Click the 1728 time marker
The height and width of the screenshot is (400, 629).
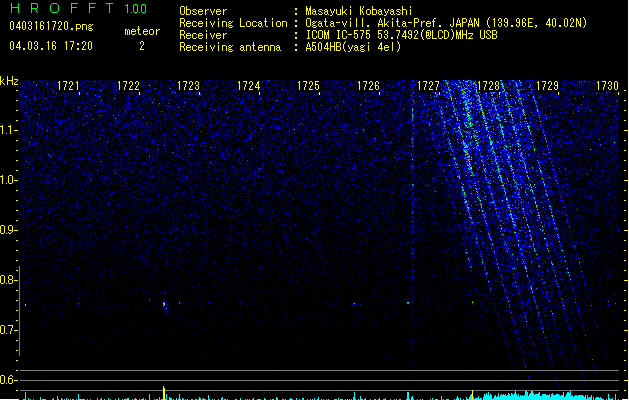(488, 86)
